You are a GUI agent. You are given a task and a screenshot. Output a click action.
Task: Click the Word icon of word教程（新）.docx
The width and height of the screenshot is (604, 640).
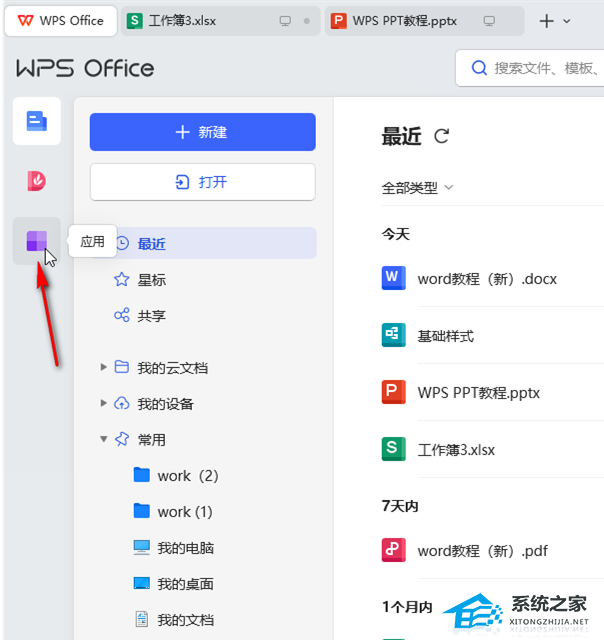[393, 278]
